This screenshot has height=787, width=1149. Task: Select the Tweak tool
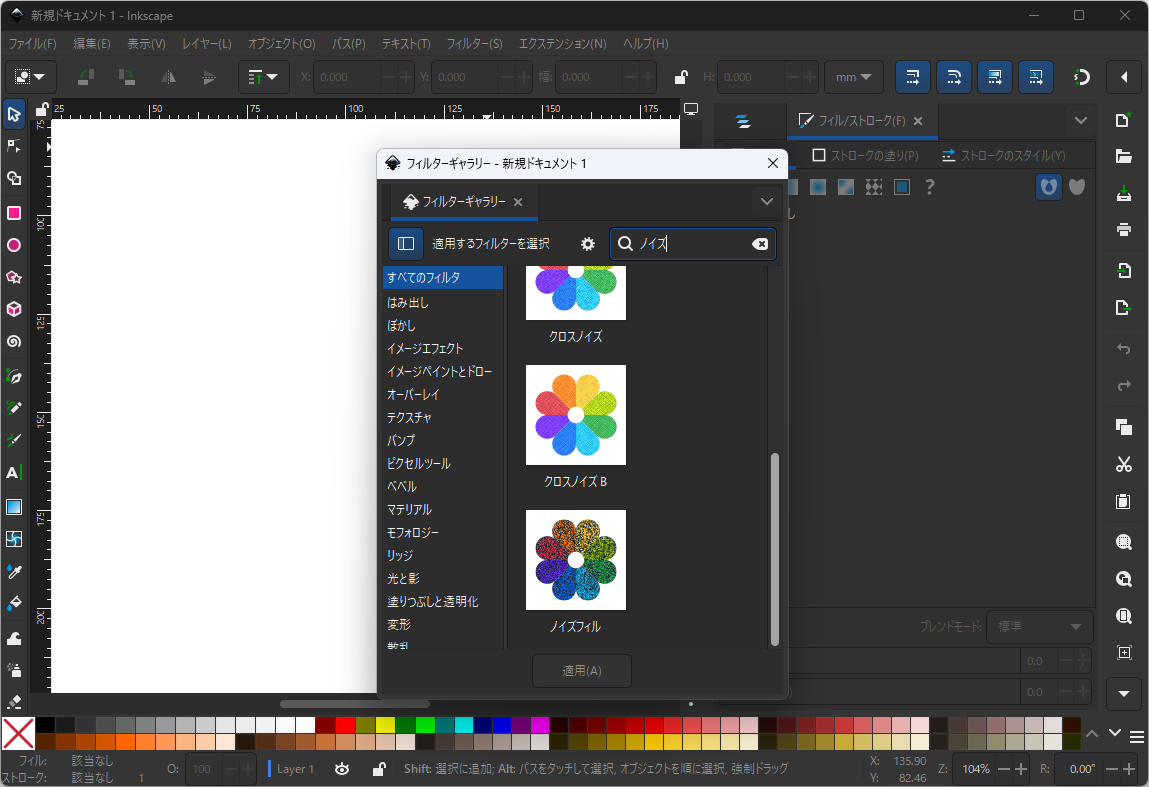click(13, 638)
